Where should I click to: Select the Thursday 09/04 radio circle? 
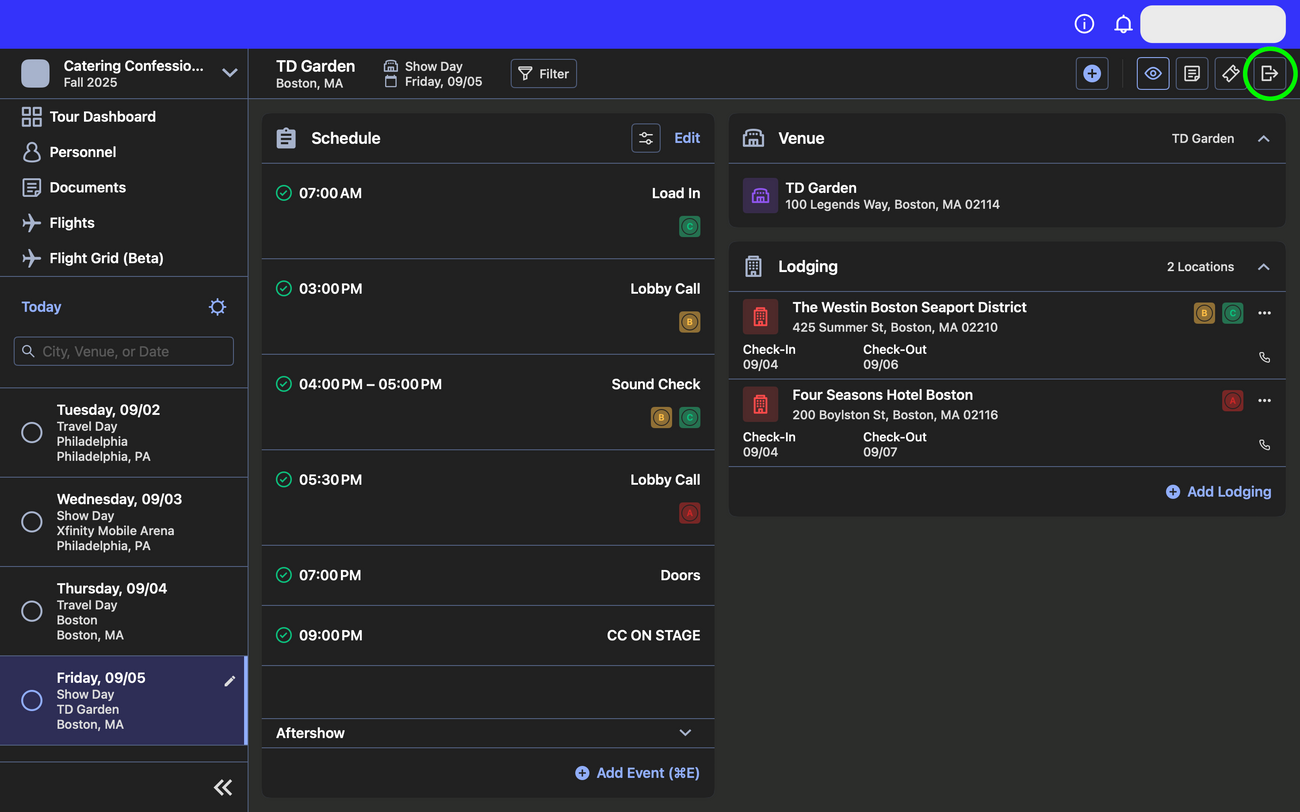tap(32, 611)
